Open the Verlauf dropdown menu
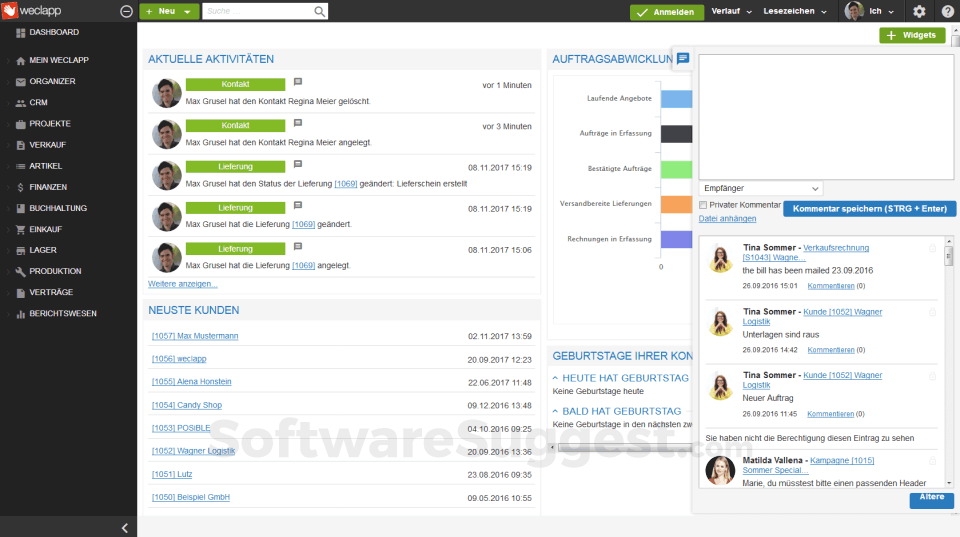This screenshot has height=537, width=960. [732, 11]
